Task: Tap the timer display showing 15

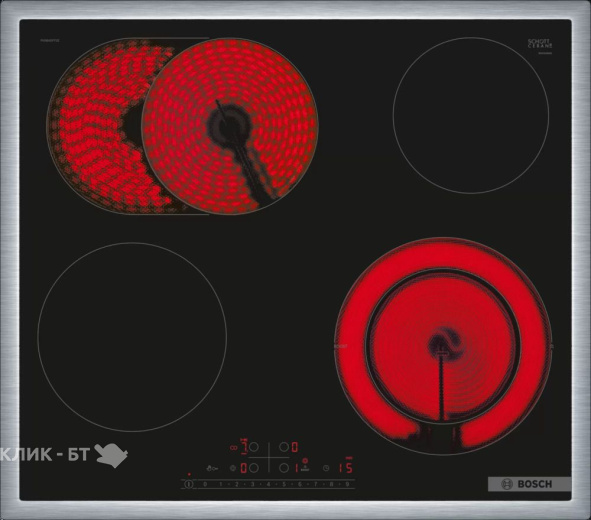Action: click(x=346, y=468)
